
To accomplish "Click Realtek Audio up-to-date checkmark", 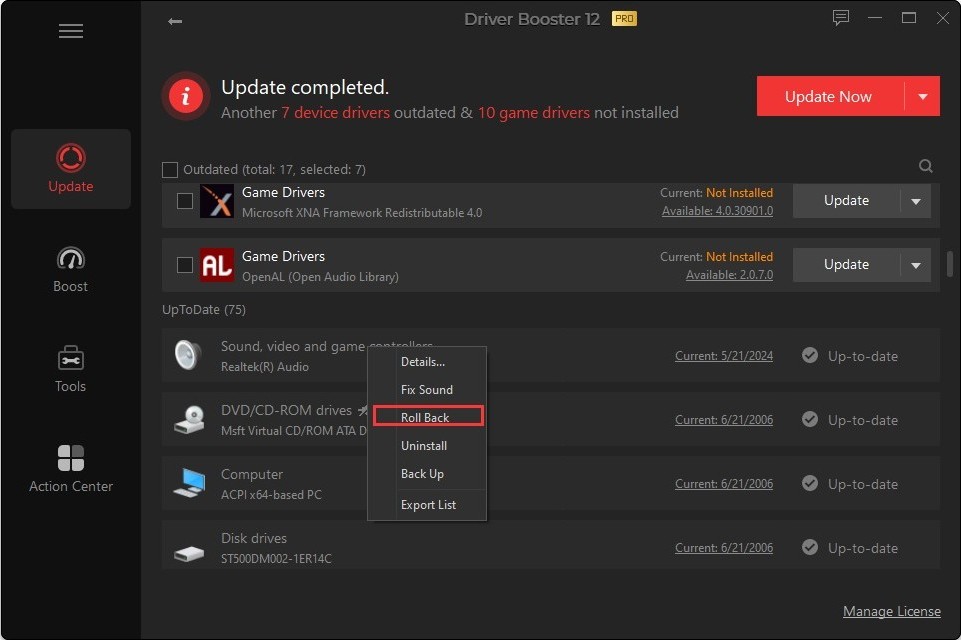I will pos(810,356).
